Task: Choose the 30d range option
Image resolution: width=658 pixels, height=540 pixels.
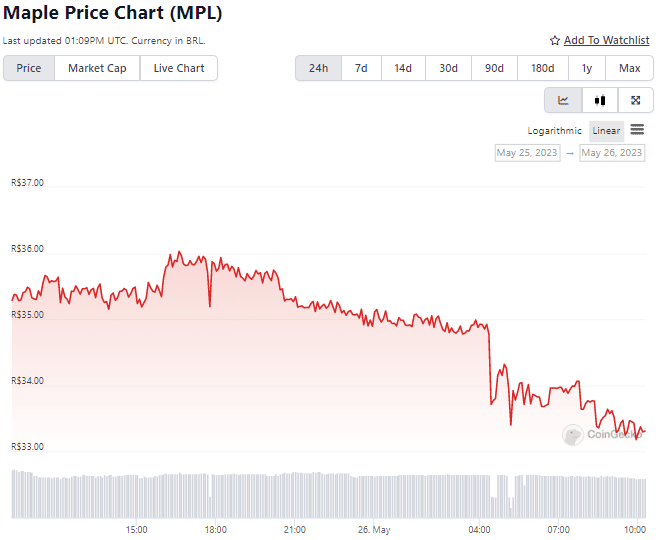Action: [448, 68]
